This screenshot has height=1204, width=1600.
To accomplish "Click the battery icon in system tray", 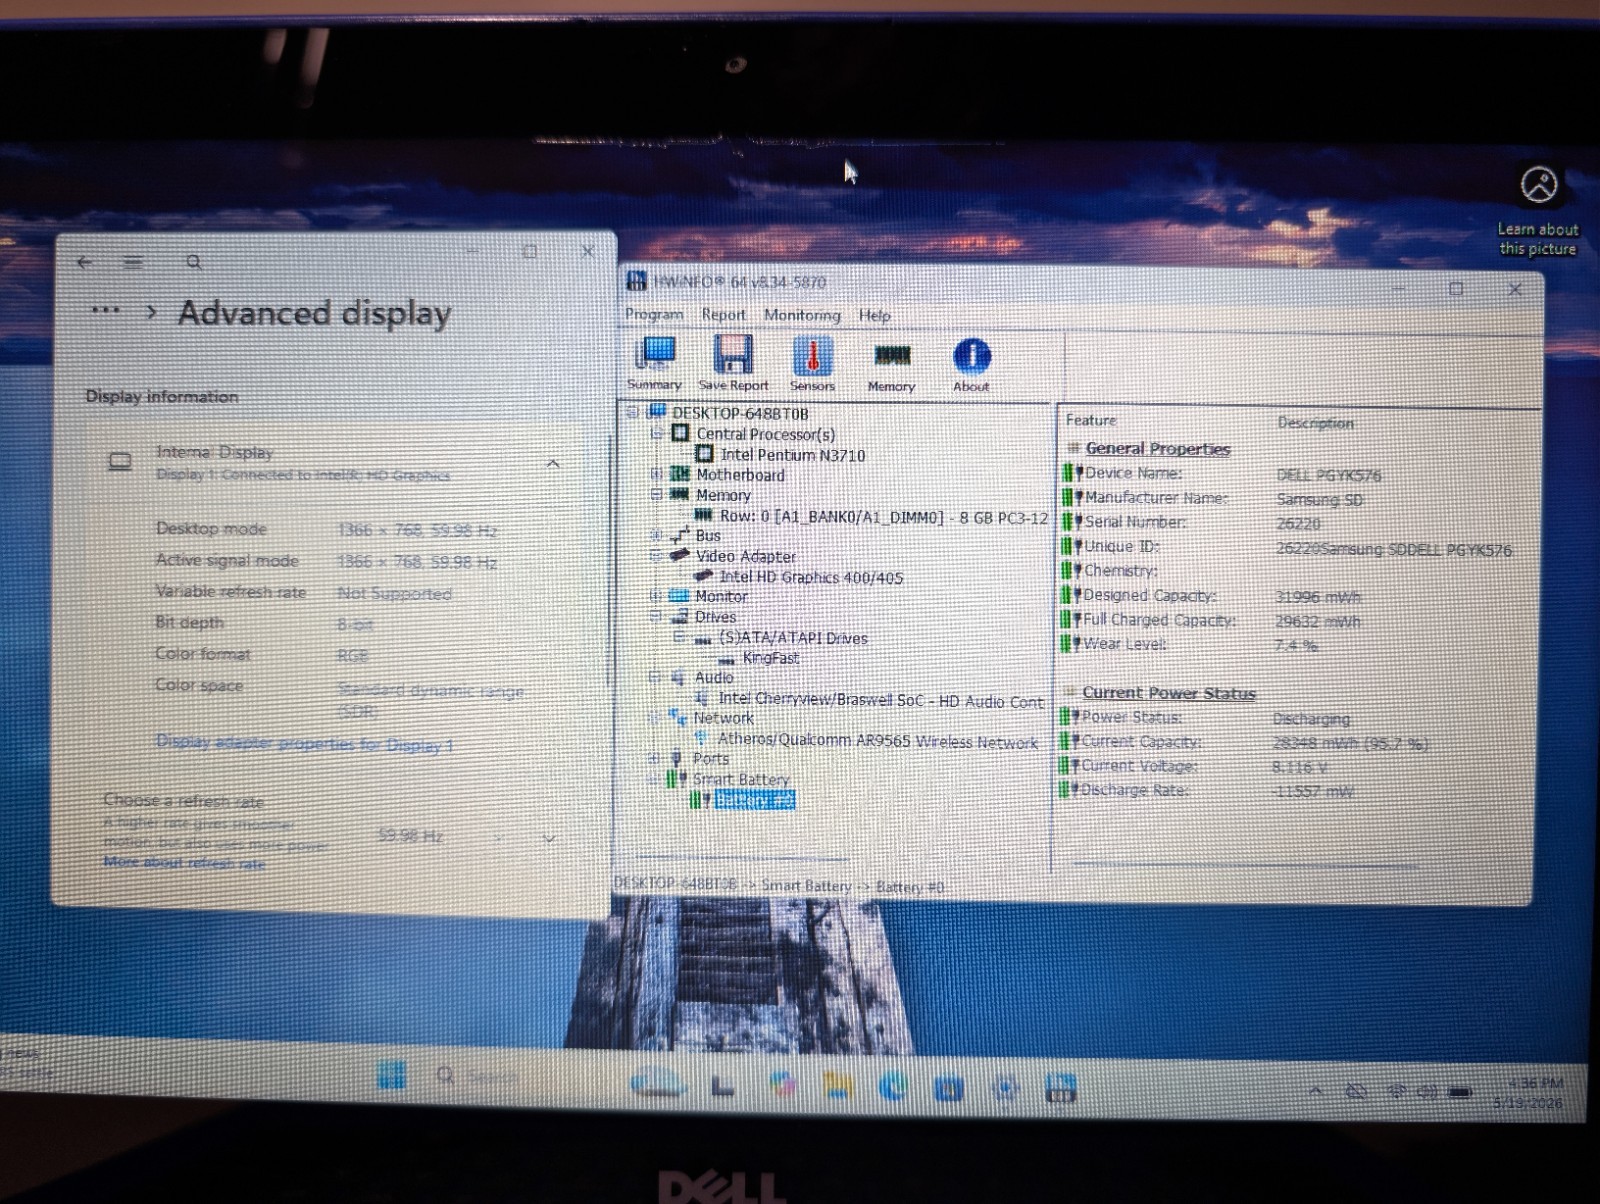I will coord(1461,1093).
